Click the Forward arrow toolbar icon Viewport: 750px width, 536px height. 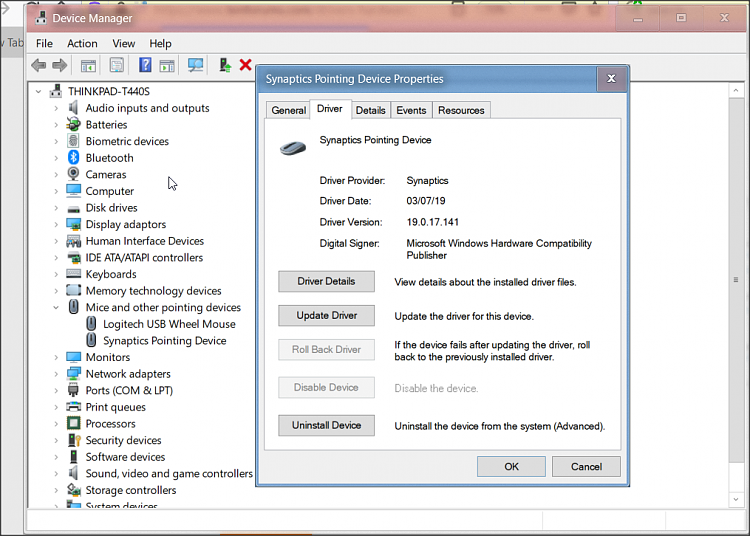[59, 65]
